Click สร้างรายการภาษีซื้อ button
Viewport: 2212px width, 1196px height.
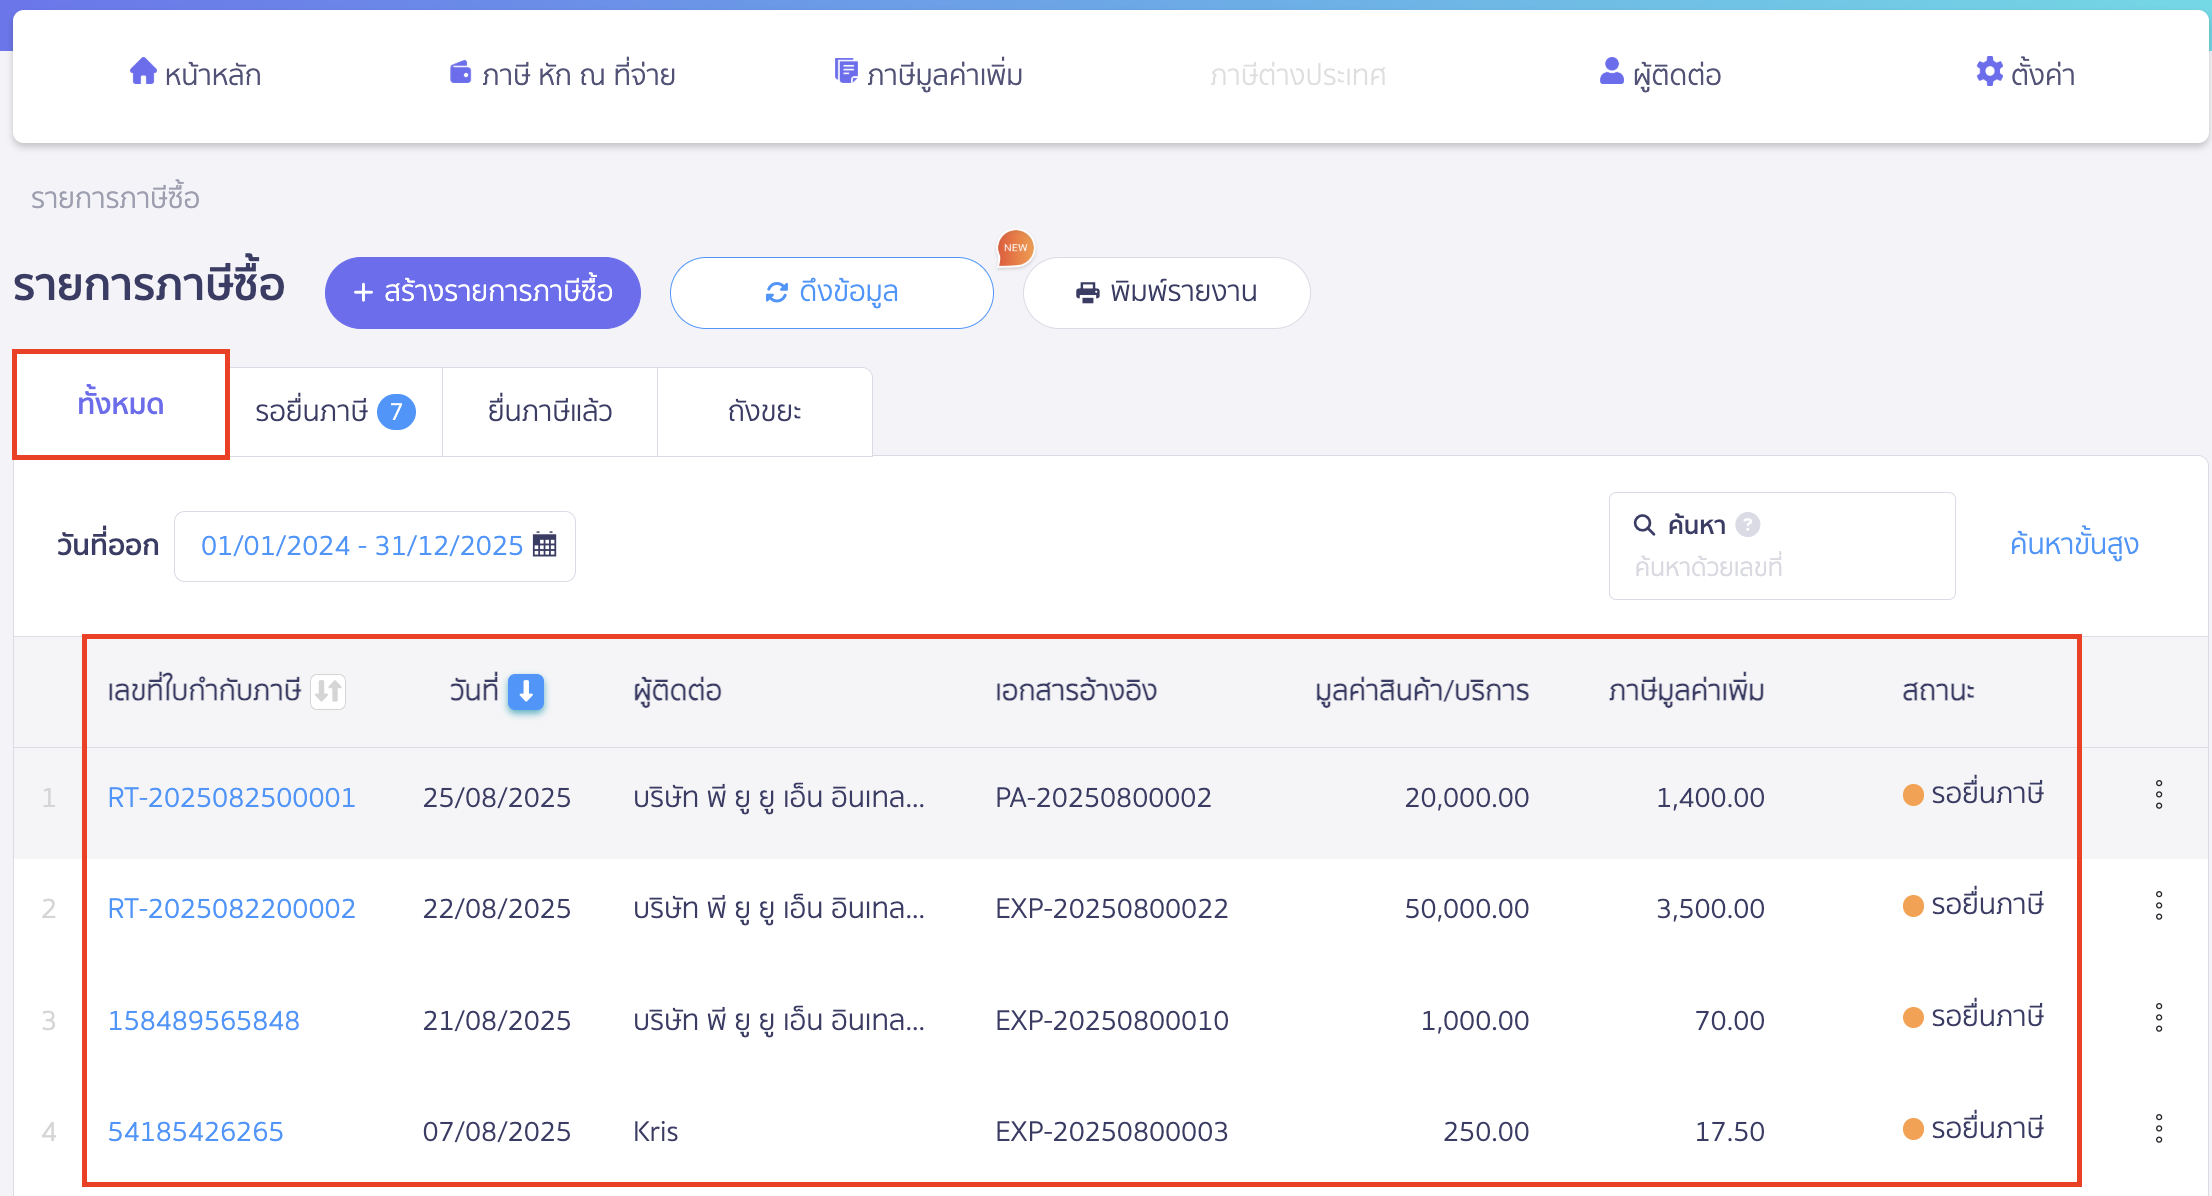coord(483,292)
